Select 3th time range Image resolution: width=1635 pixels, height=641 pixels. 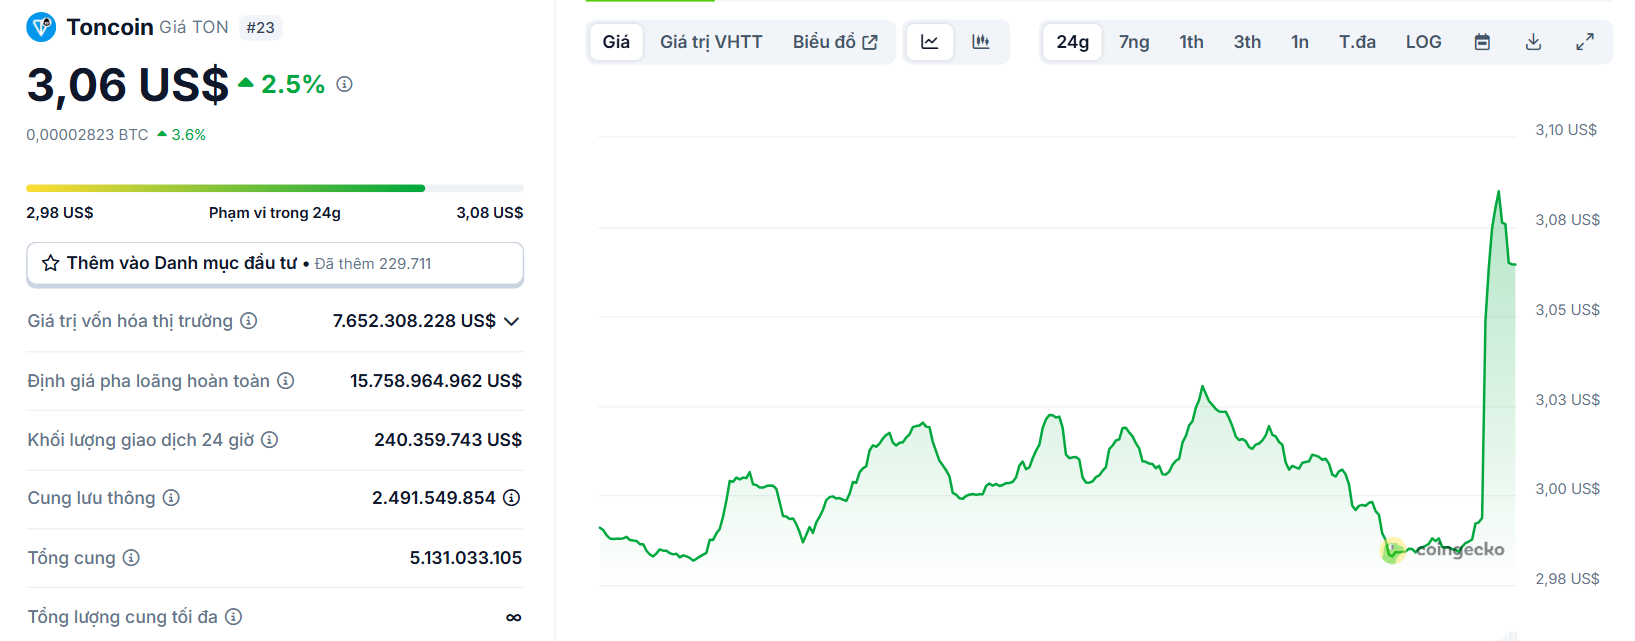click(1247, 42)
